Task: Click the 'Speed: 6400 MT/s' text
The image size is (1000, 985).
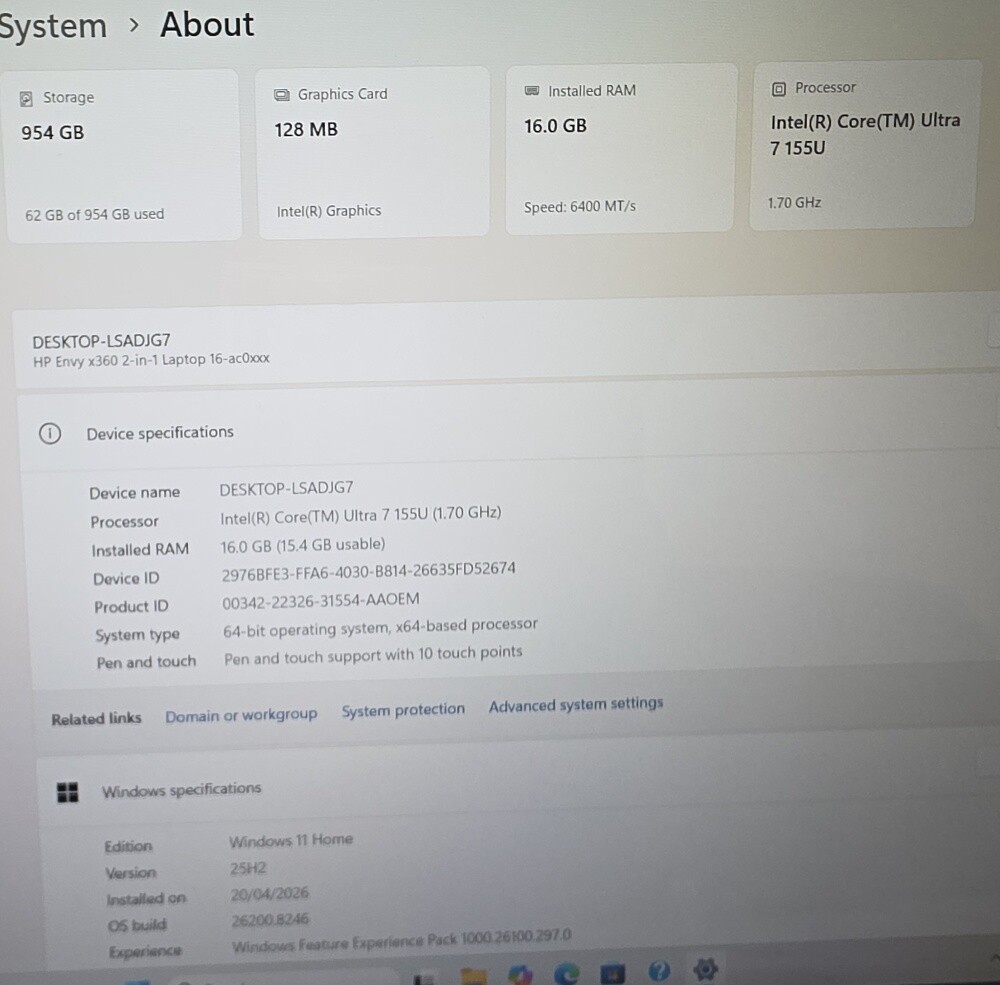Action: 580,207
